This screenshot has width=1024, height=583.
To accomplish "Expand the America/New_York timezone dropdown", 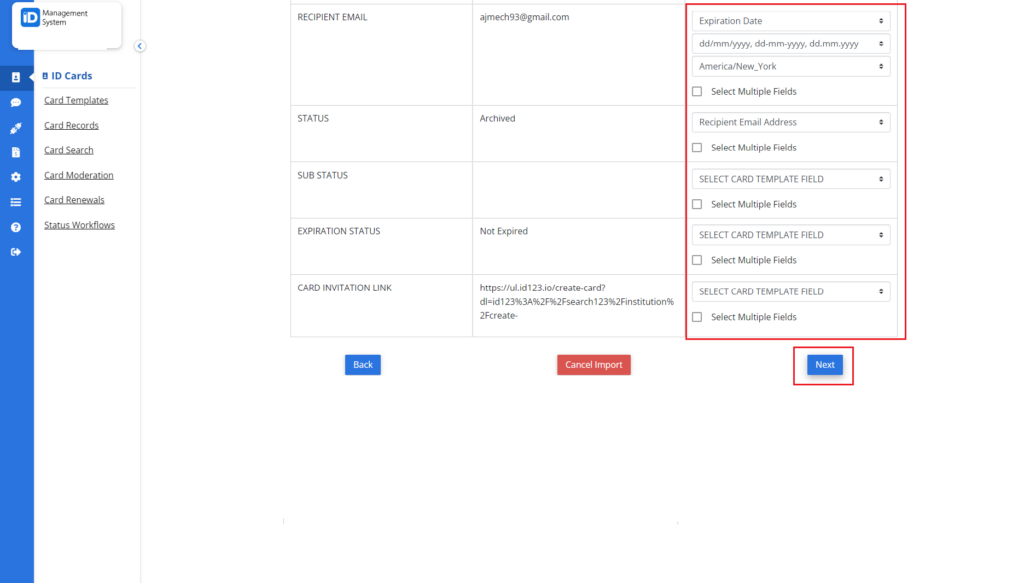I will (x=790, y=66).
